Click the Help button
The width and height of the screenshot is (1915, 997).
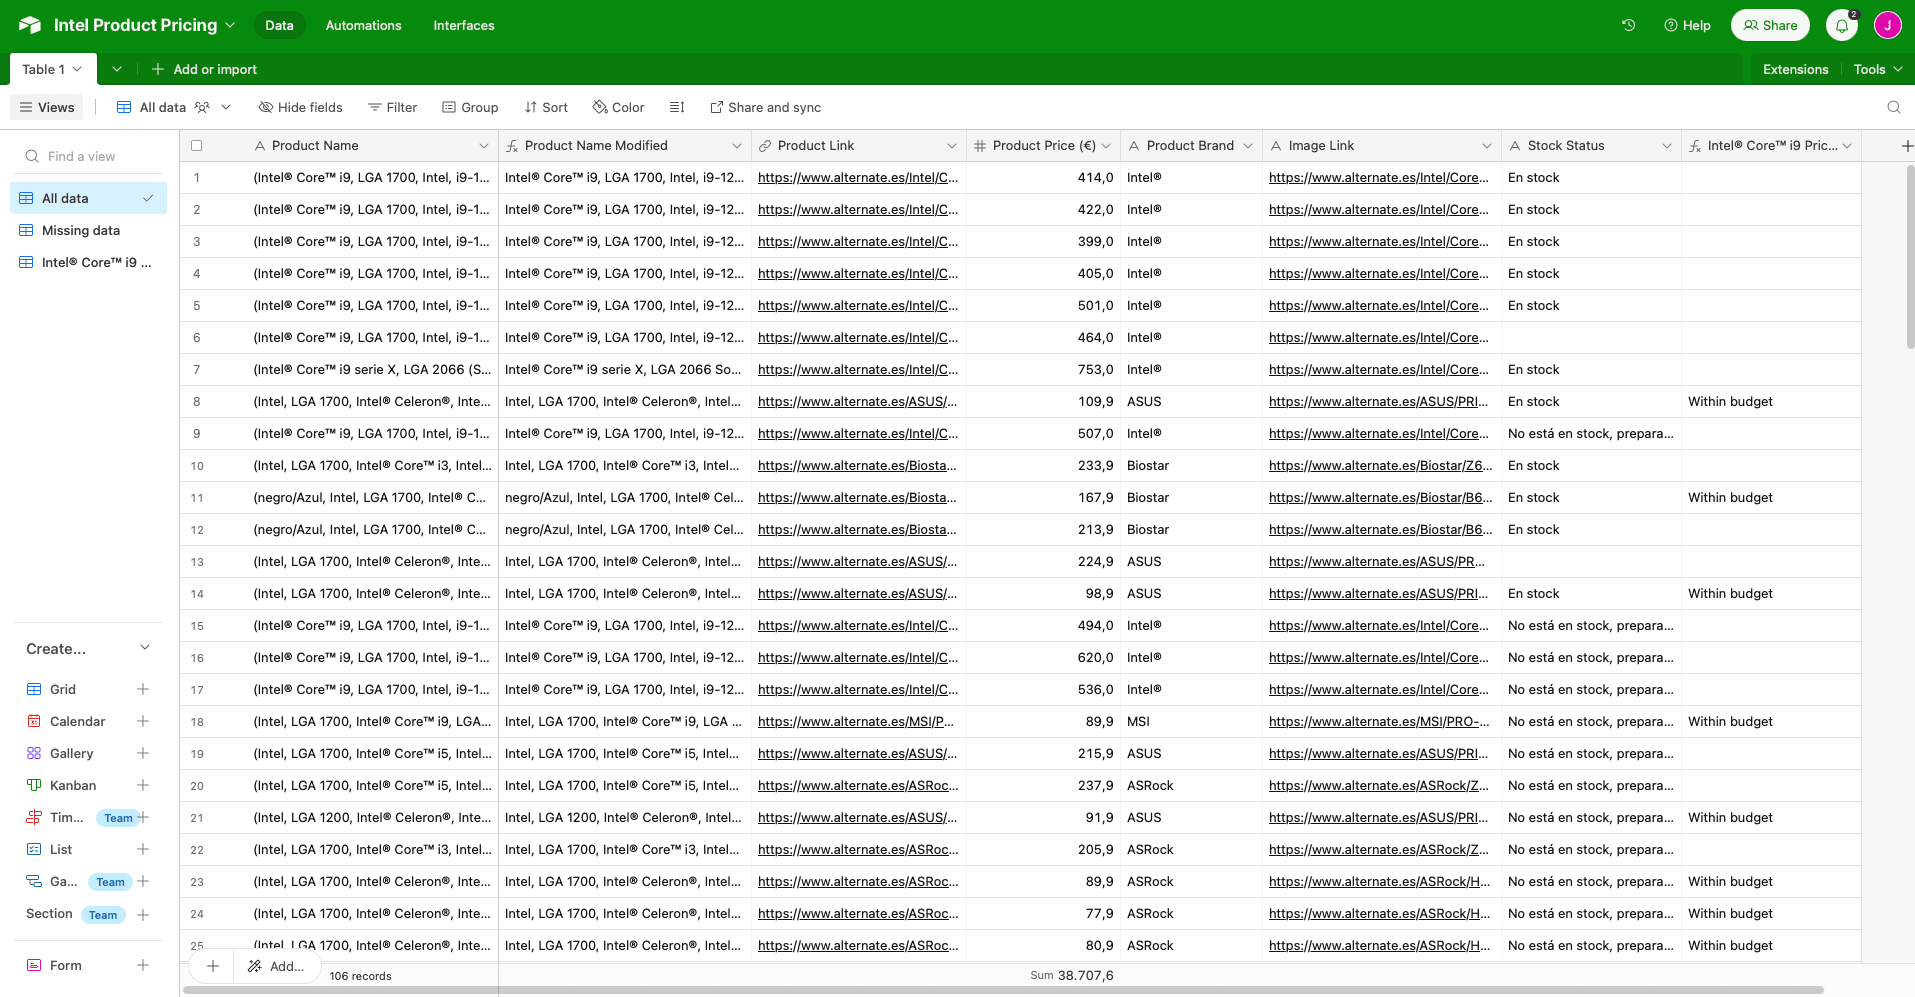[1687, 25]
